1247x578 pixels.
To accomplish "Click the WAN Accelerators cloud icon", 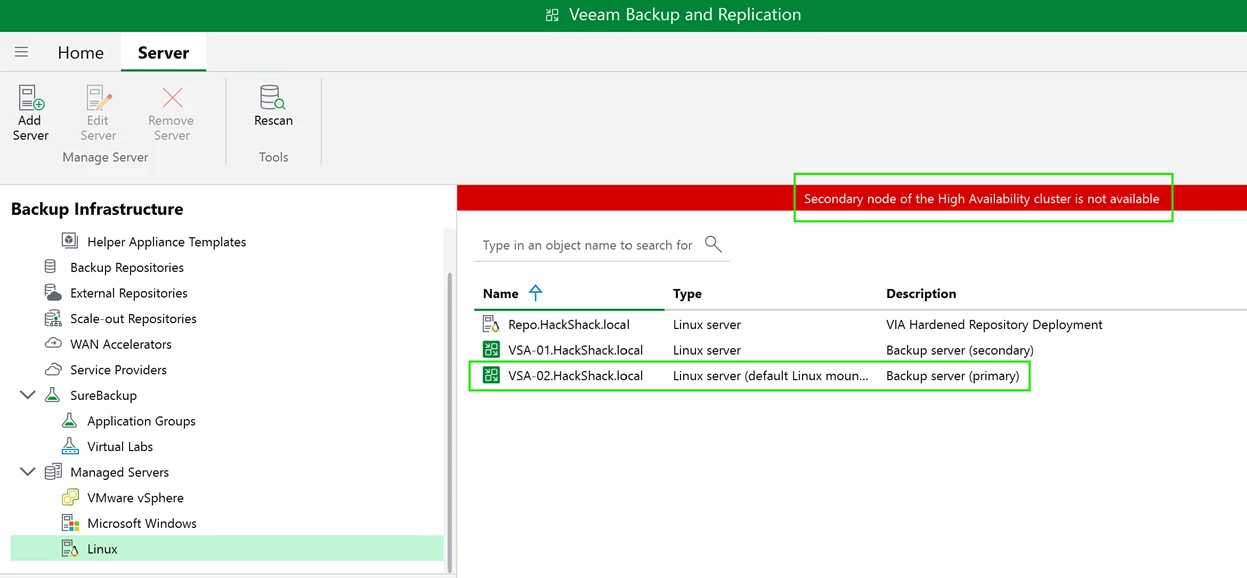I will (53, 344).
